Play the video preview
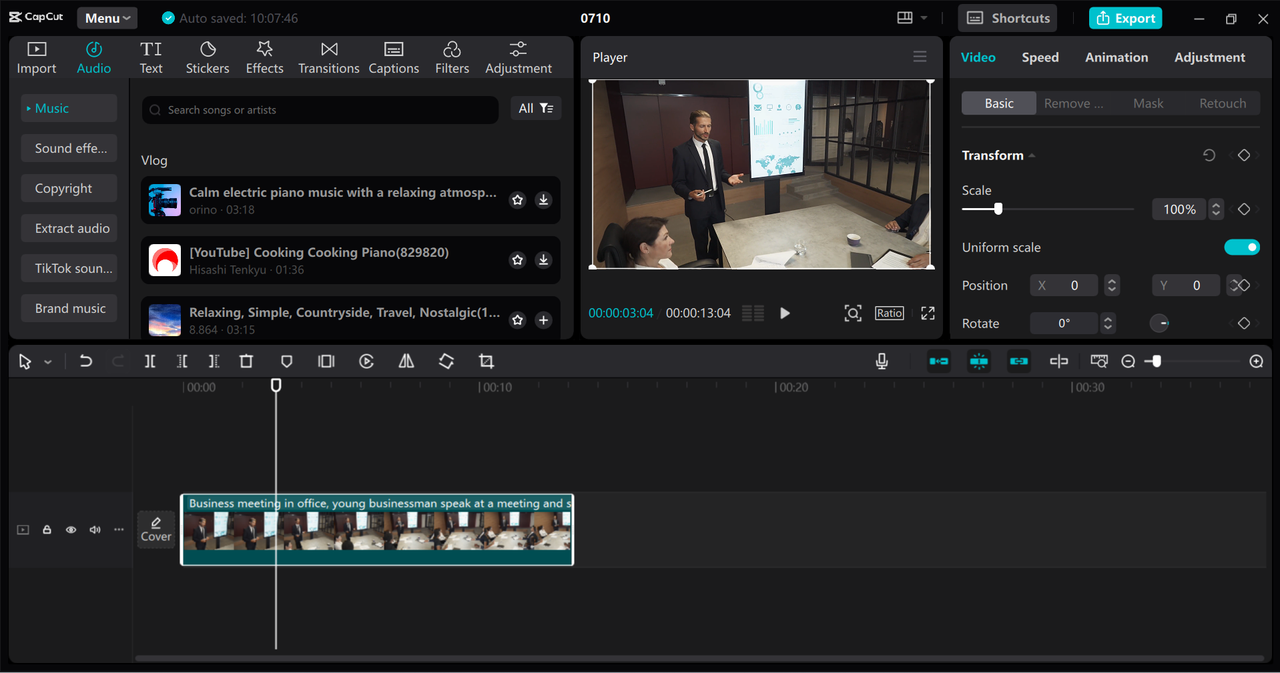The image size is (1280, 673). tap(785, 313)
